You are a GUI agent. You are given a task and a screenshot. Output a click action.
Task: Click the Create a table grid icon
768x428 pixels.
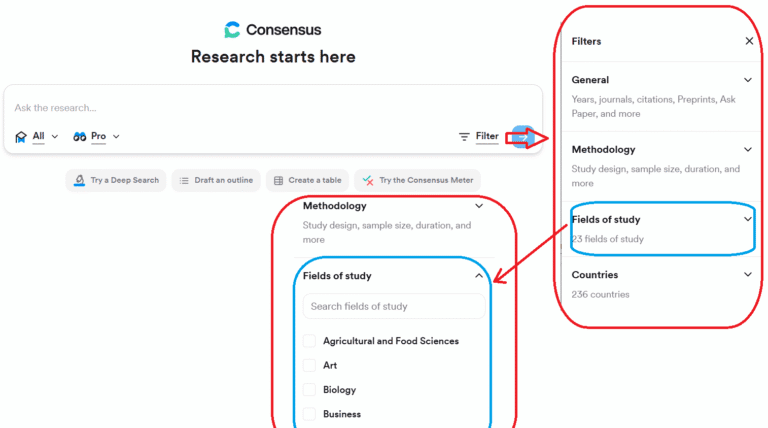click(x=278, y=181)
